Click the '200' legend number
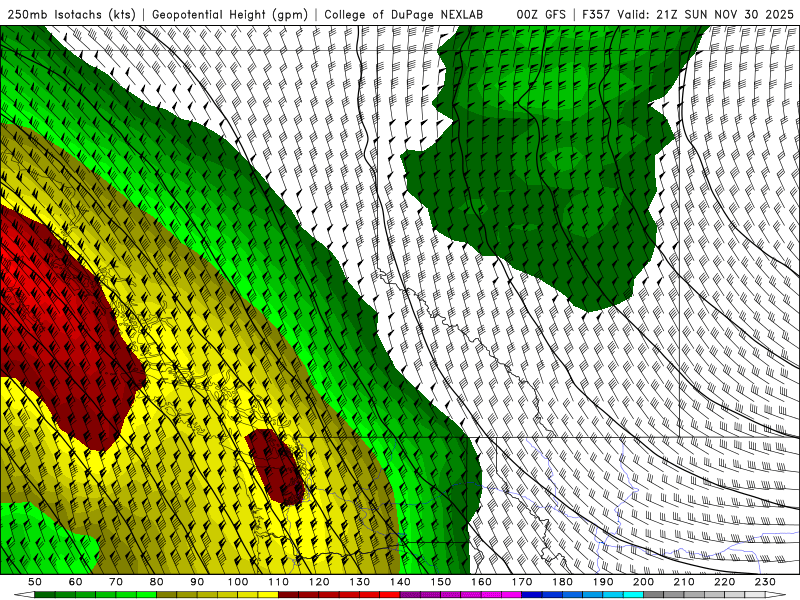This screenshot has height=600, width=800. tap(643, 582)
